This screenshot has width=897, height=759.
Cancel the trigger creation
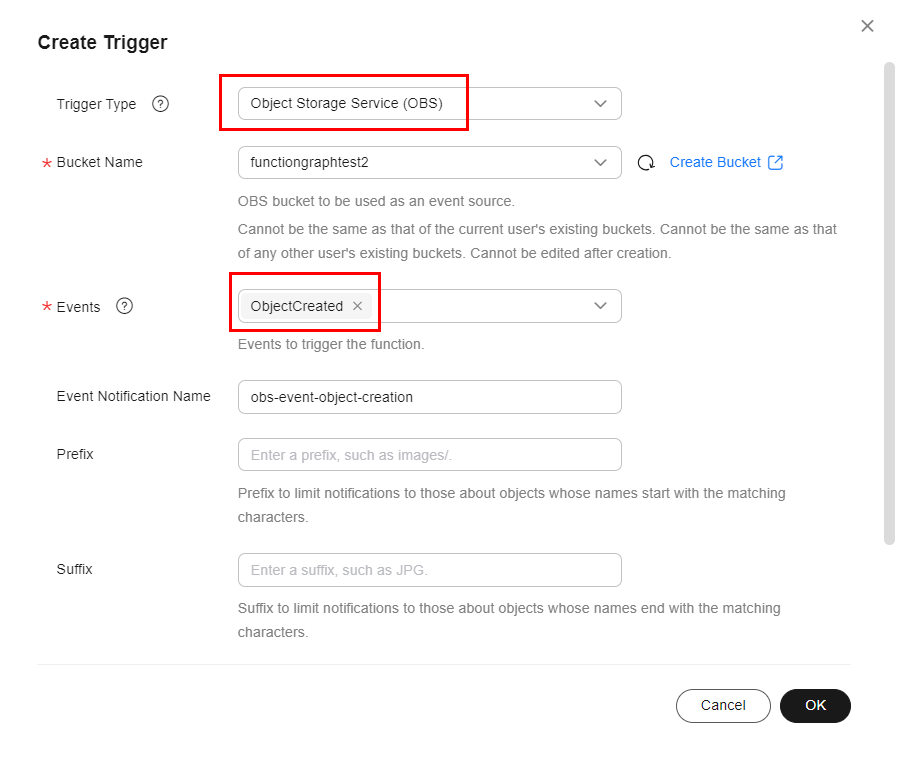(x=723, y=705)
